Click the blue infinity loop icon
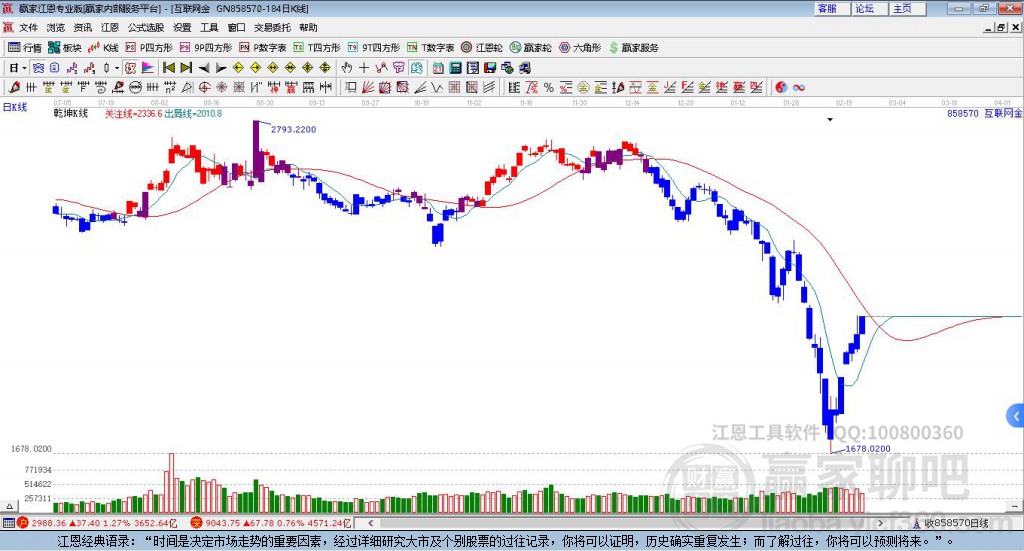Image resolution: width=1024 pixels, height=551 pixels. [799, 87]
